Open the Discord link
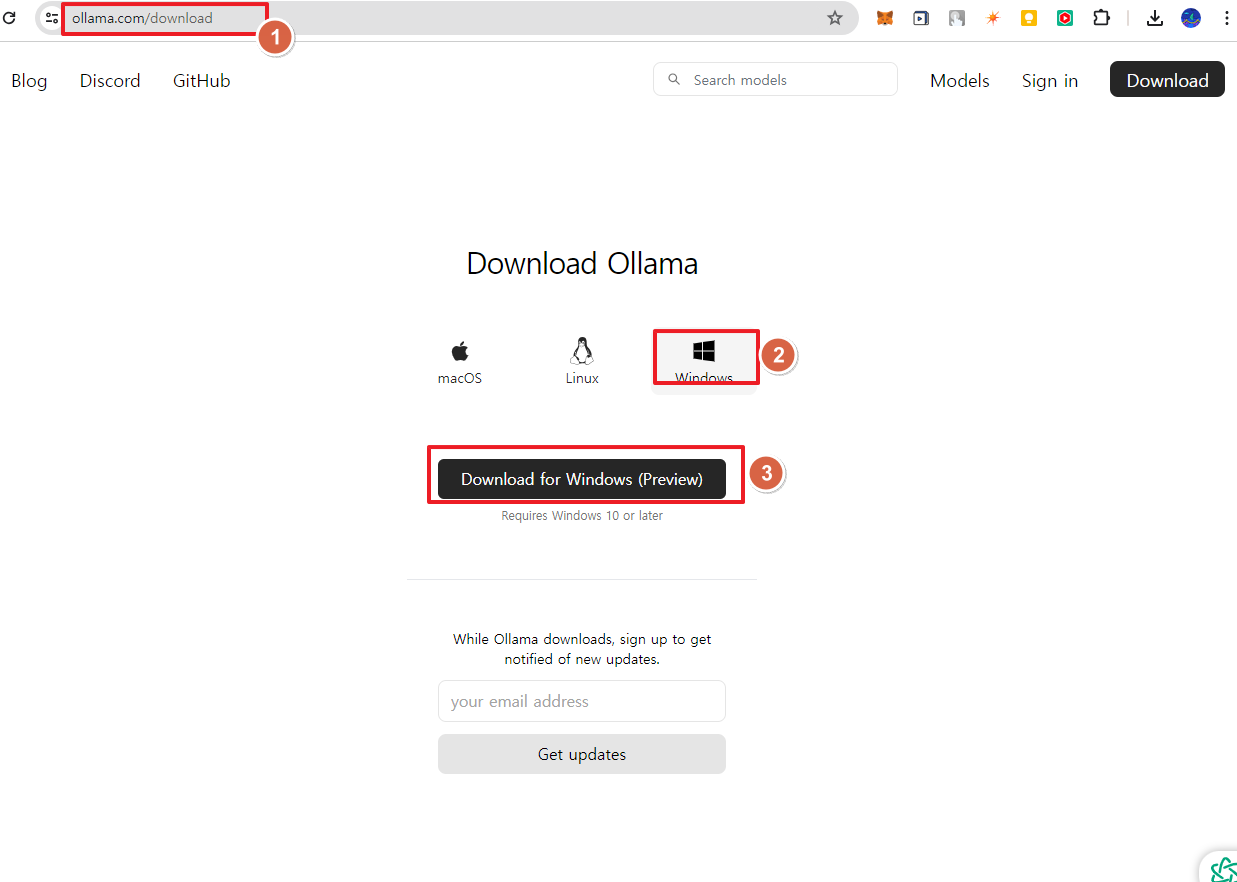The height and width of the screenshot is (882, 1237). click(110, 81)
